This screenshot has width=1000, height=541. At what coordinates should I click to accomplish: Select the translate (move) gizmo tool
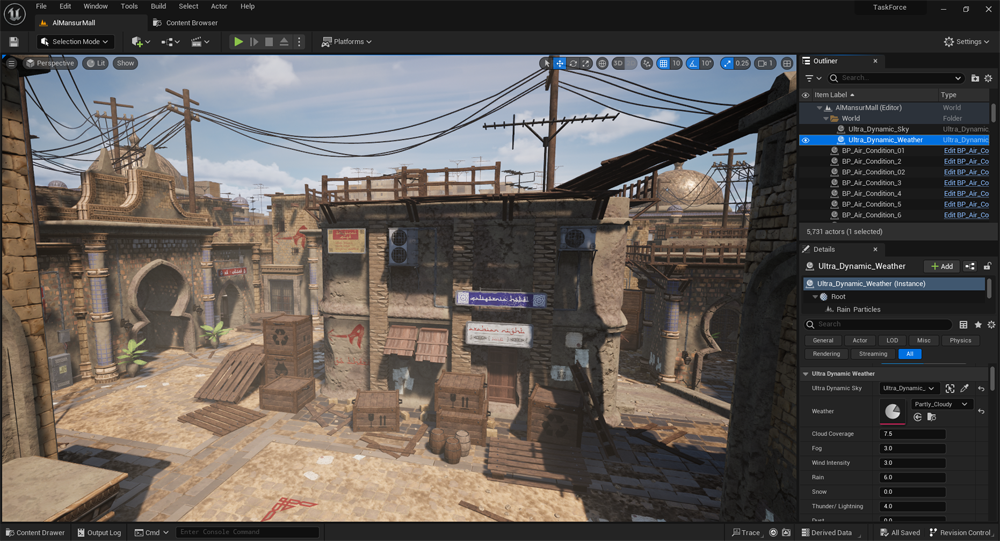560,63
